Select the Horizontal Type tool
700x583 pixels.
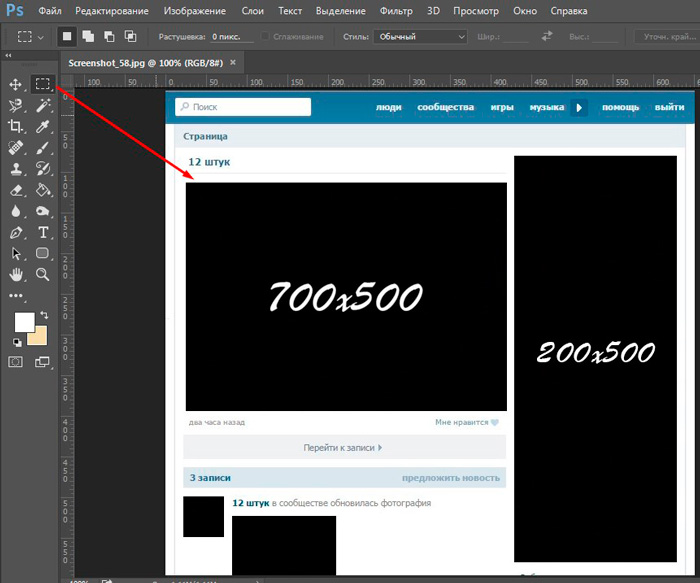(43, 233)
